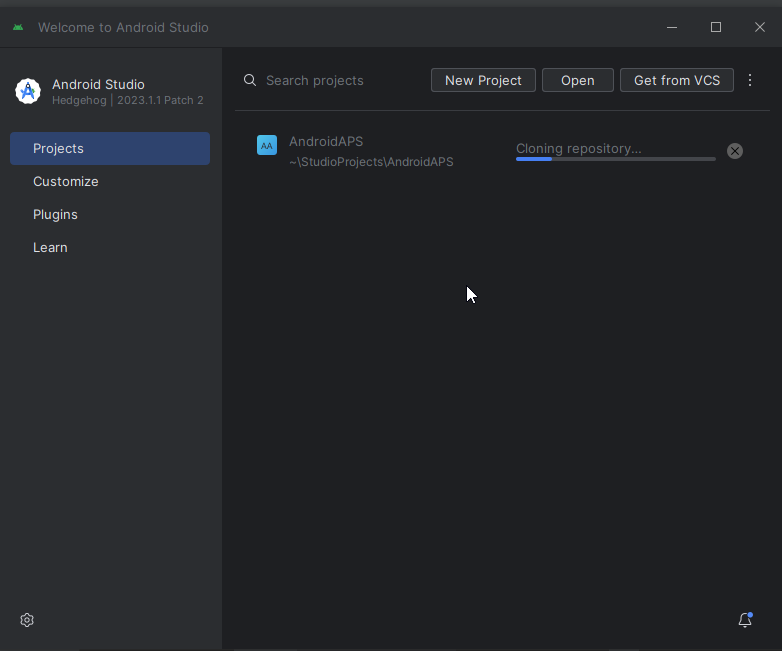Focus the Search projects field
This screenshot has height=651, width=782.
332,80
